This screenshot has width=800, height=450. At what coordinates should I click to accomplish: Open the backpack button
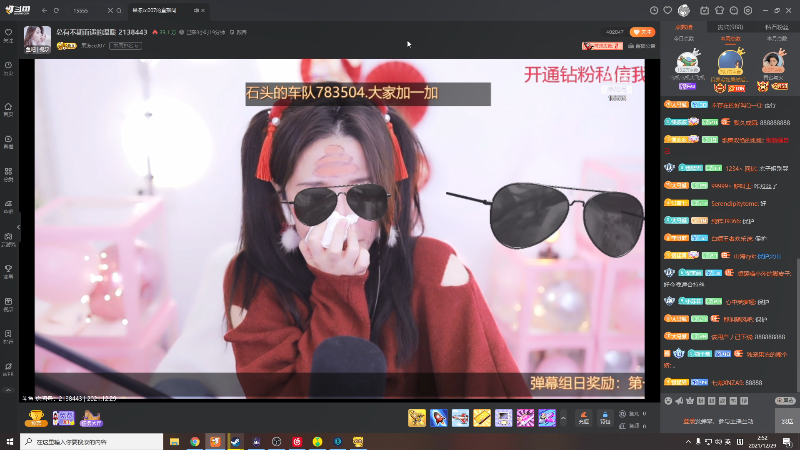pyautogui.click(x=605, y=418)
